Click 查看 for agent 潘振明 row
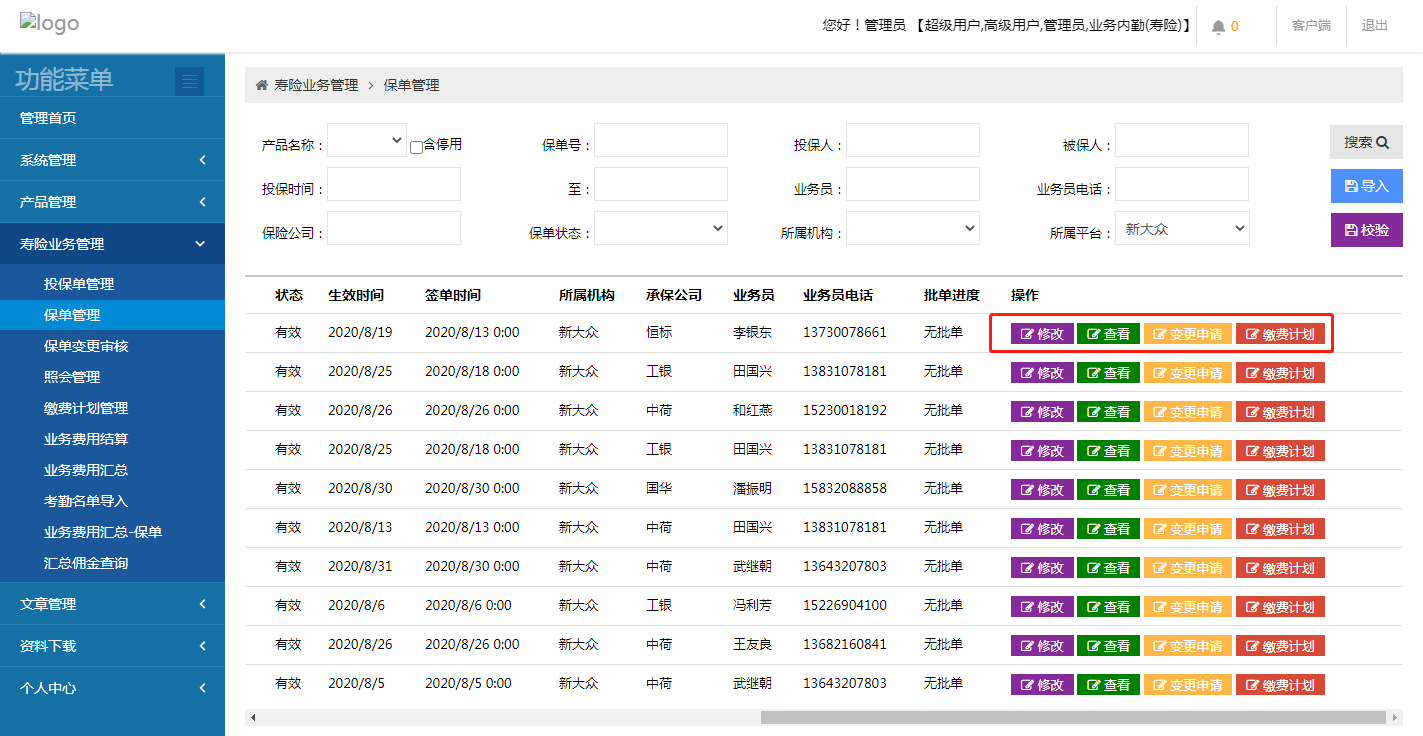The image size is (1423, 736). click(x=1108, y=490)
